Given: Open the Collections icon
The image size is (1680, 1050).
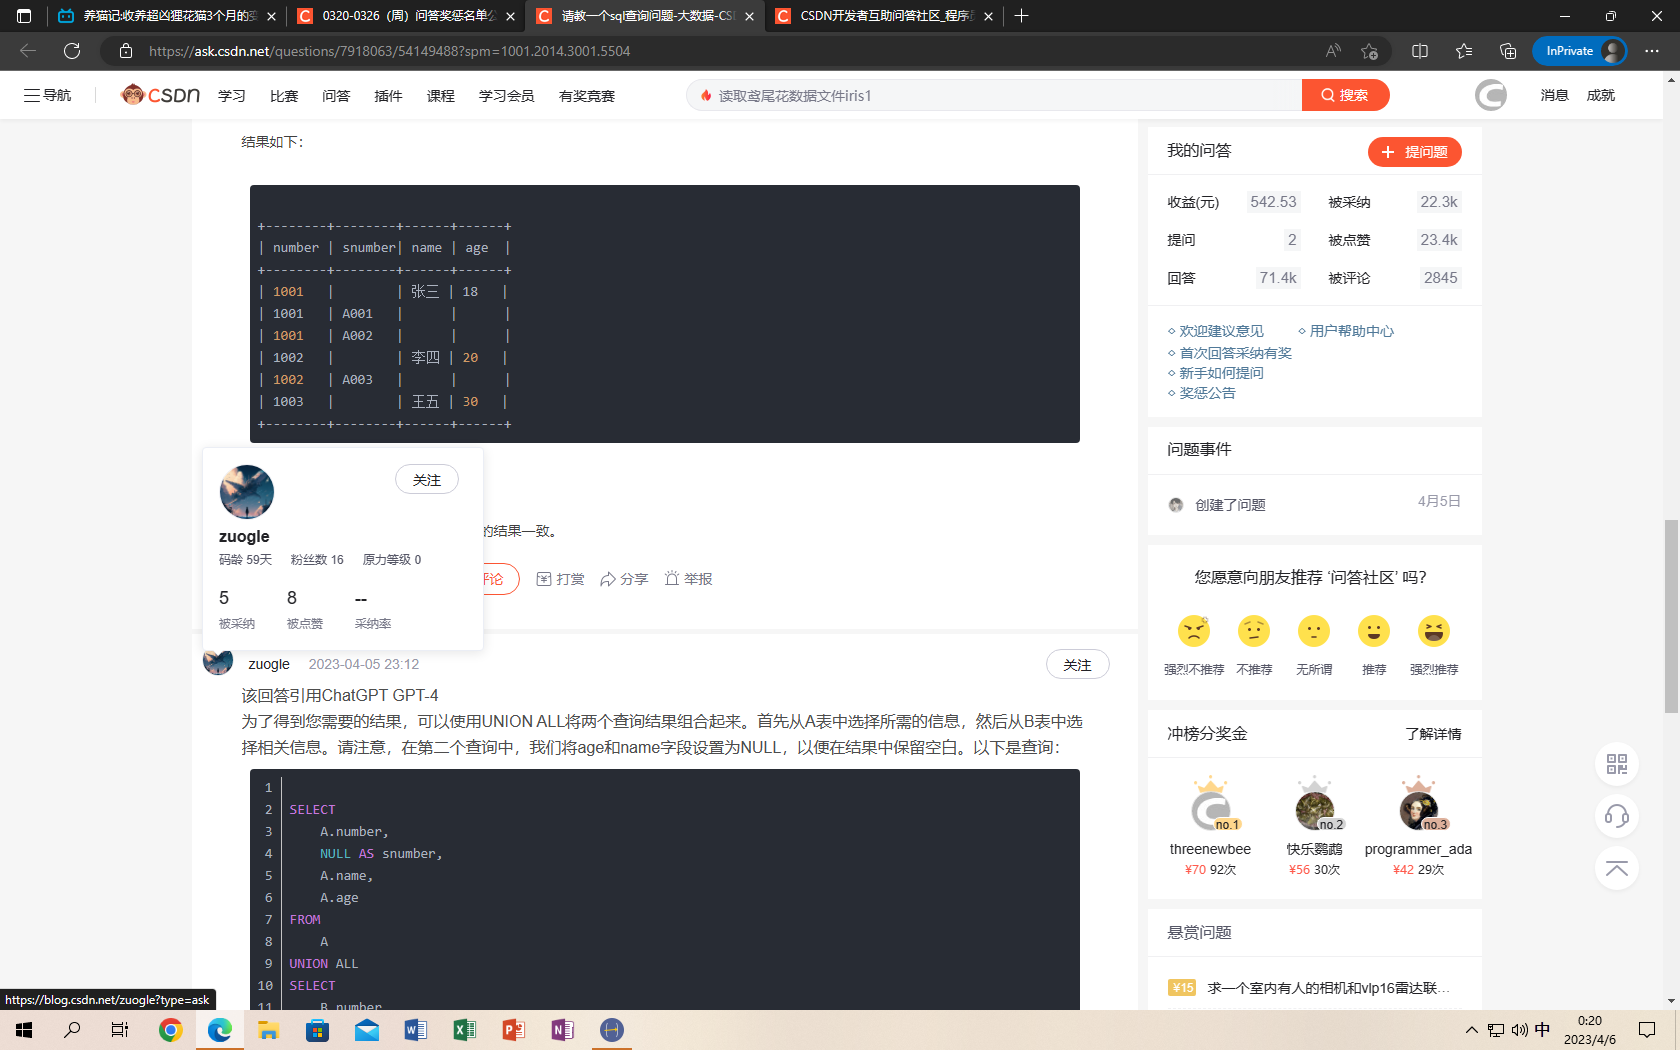Looking at the screenshot, I should 1508,51.
